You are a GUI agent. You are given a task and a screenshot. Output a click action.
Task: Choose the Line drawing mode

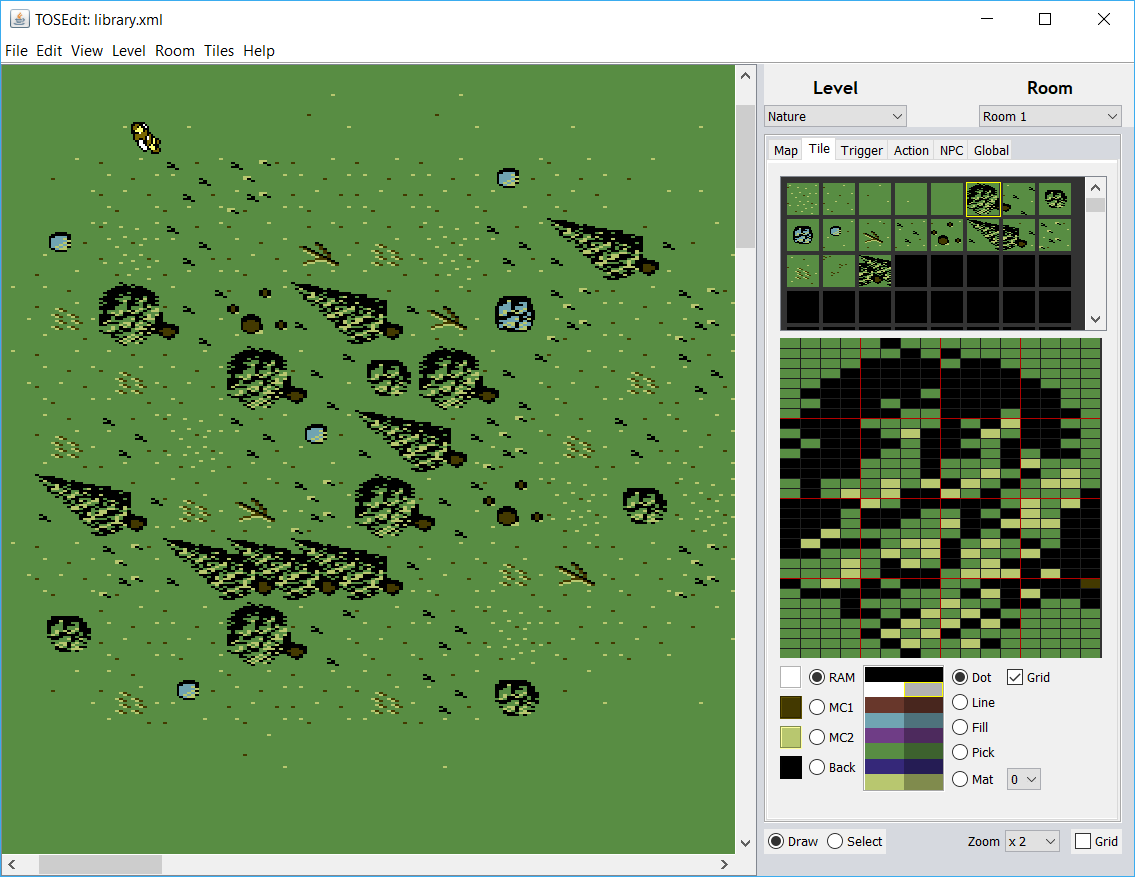(960, 702)
